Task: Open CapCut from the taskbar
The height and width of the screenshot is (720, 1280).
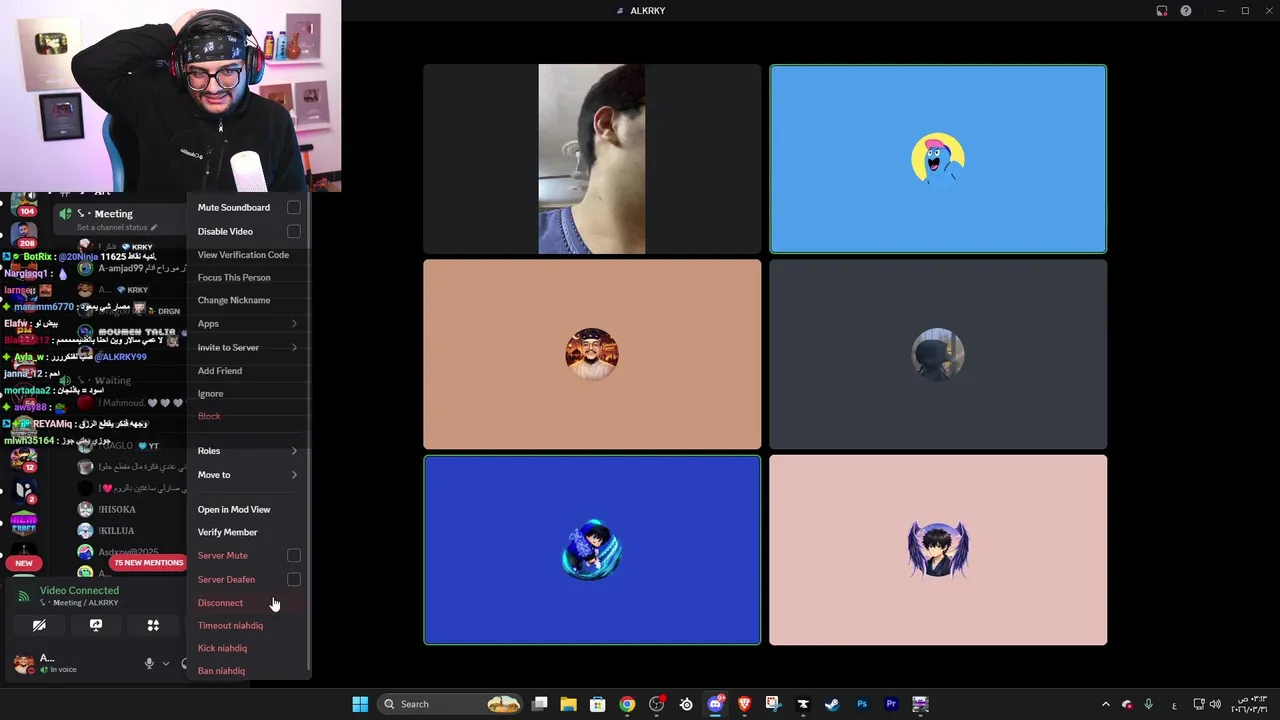Action: pos(802,704)
